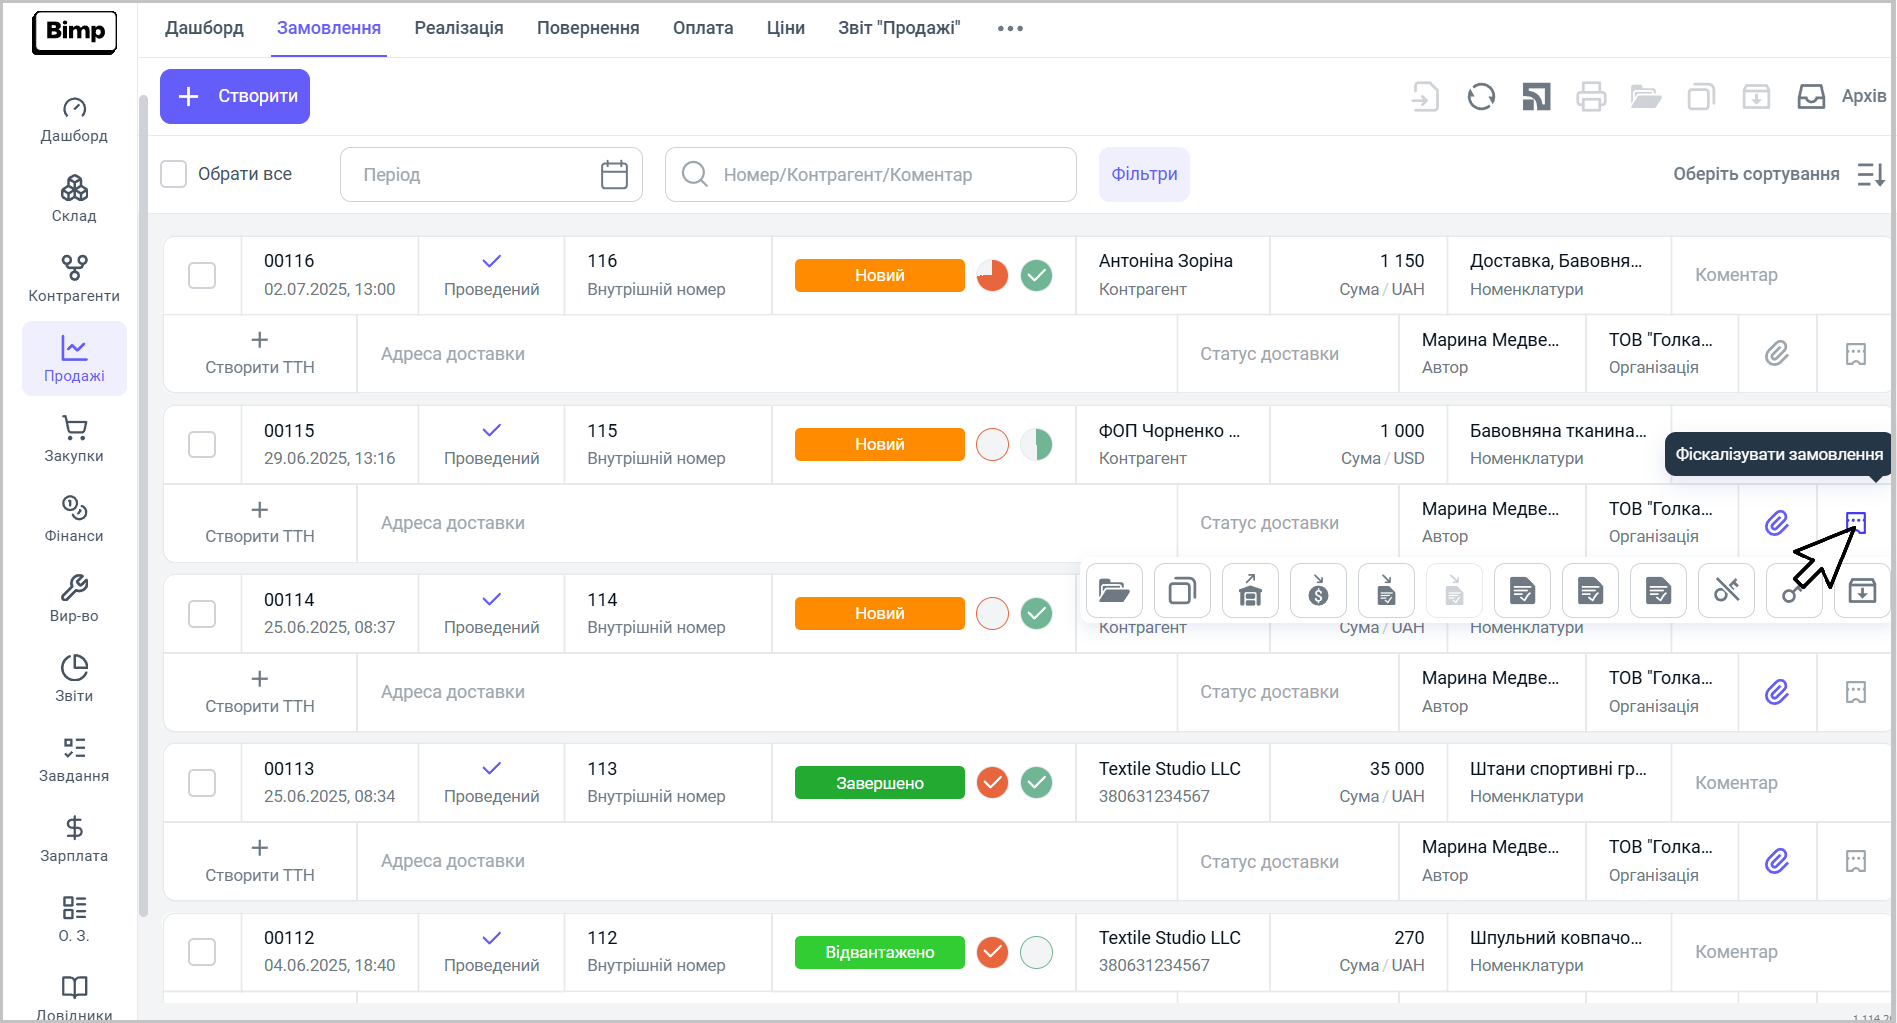Click the paperclip attachment icon for order 00116
The image size is (1897, 1023).
pos(1777,354)
